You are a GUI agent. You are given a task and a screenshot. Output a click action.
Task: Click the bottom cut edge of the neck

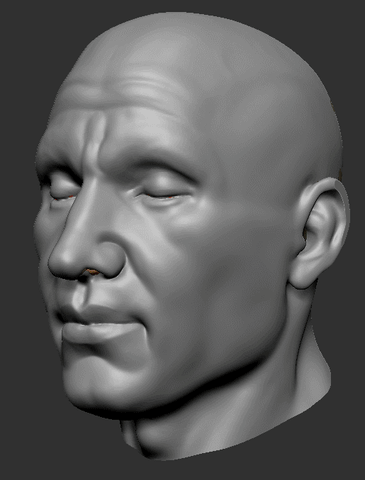[233, 443]
